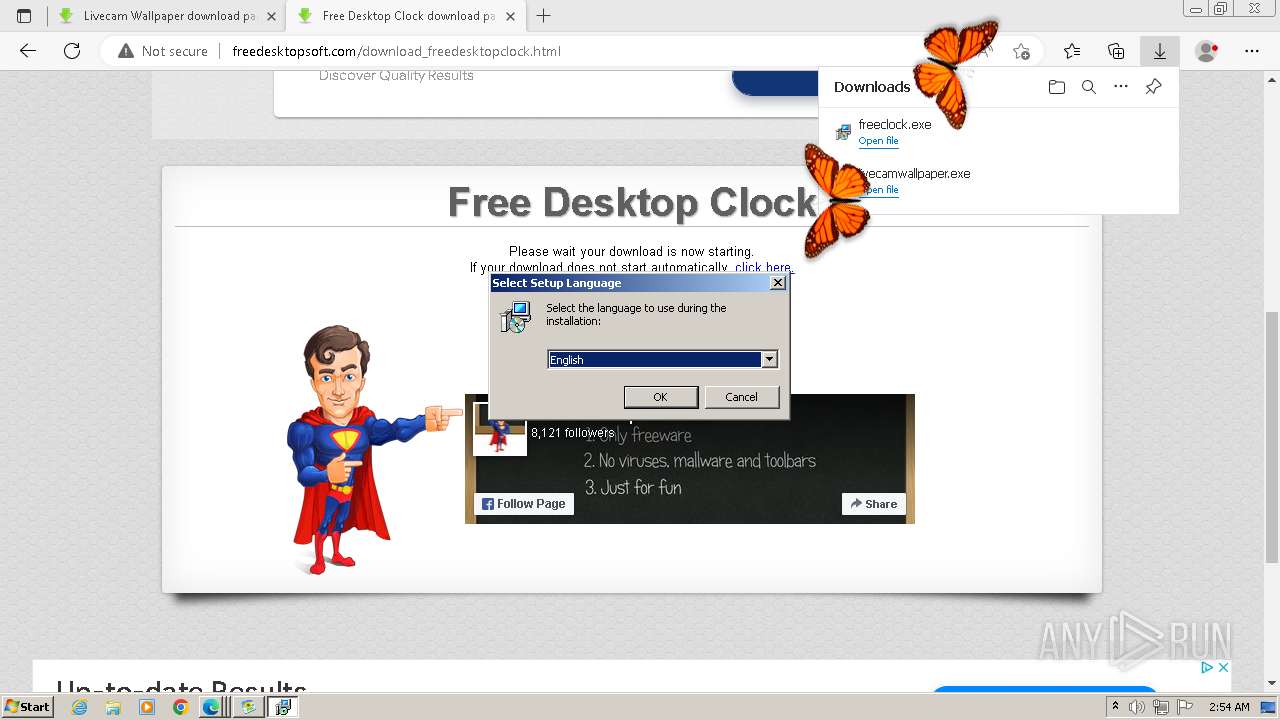Image resolution: width=1280 pixels, height=720 pixels.
Task: Reload the page with refresh icon
Action: pos(72,51)
